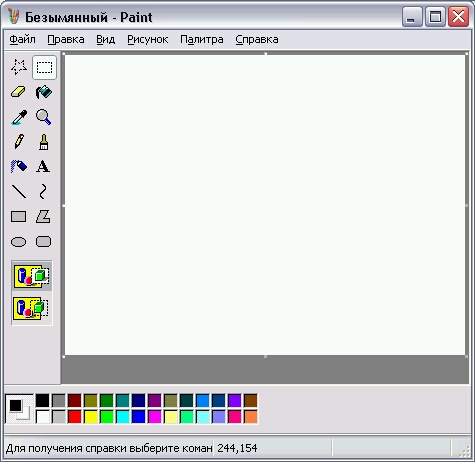This screenshot has width=475, height=462.
Task: Activate the Pick Color eyedropper tool
Action: tap(19, 117)
